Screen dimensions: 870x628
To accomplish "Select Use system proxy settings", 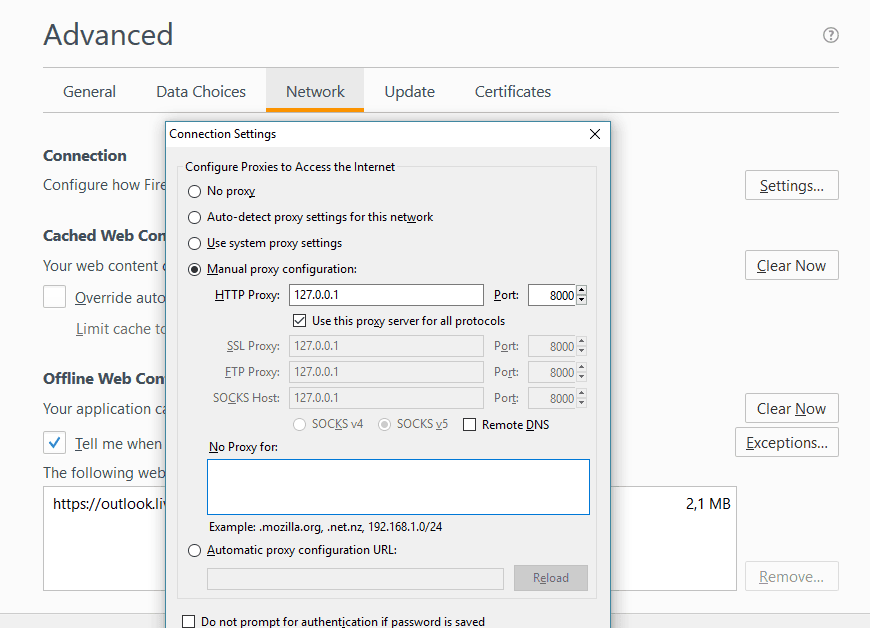I will (x=195, y=243).
